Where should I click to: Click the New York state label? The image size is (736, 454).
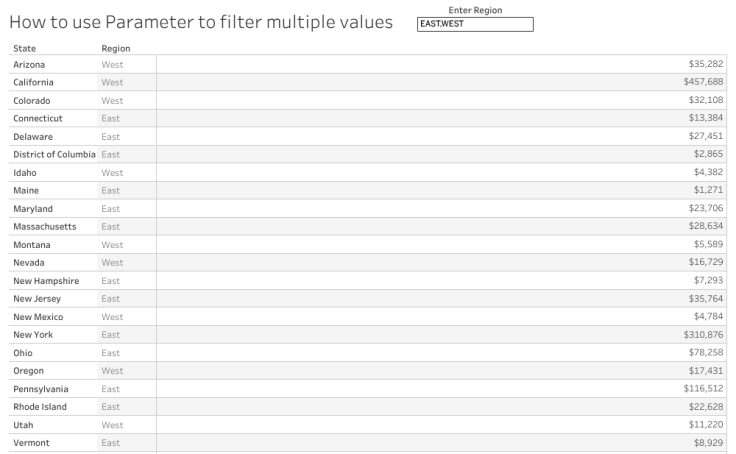(33, 335)
